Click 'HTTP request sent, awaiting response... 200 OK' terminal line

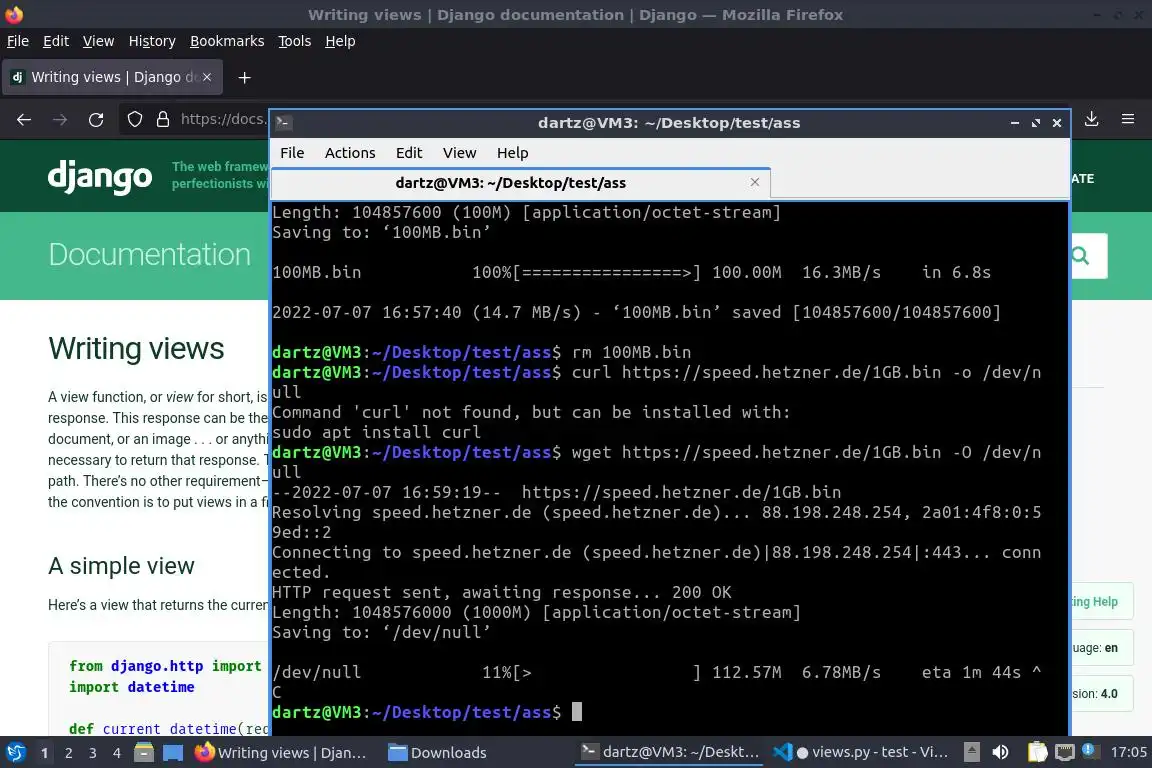[x=502, y=592]
